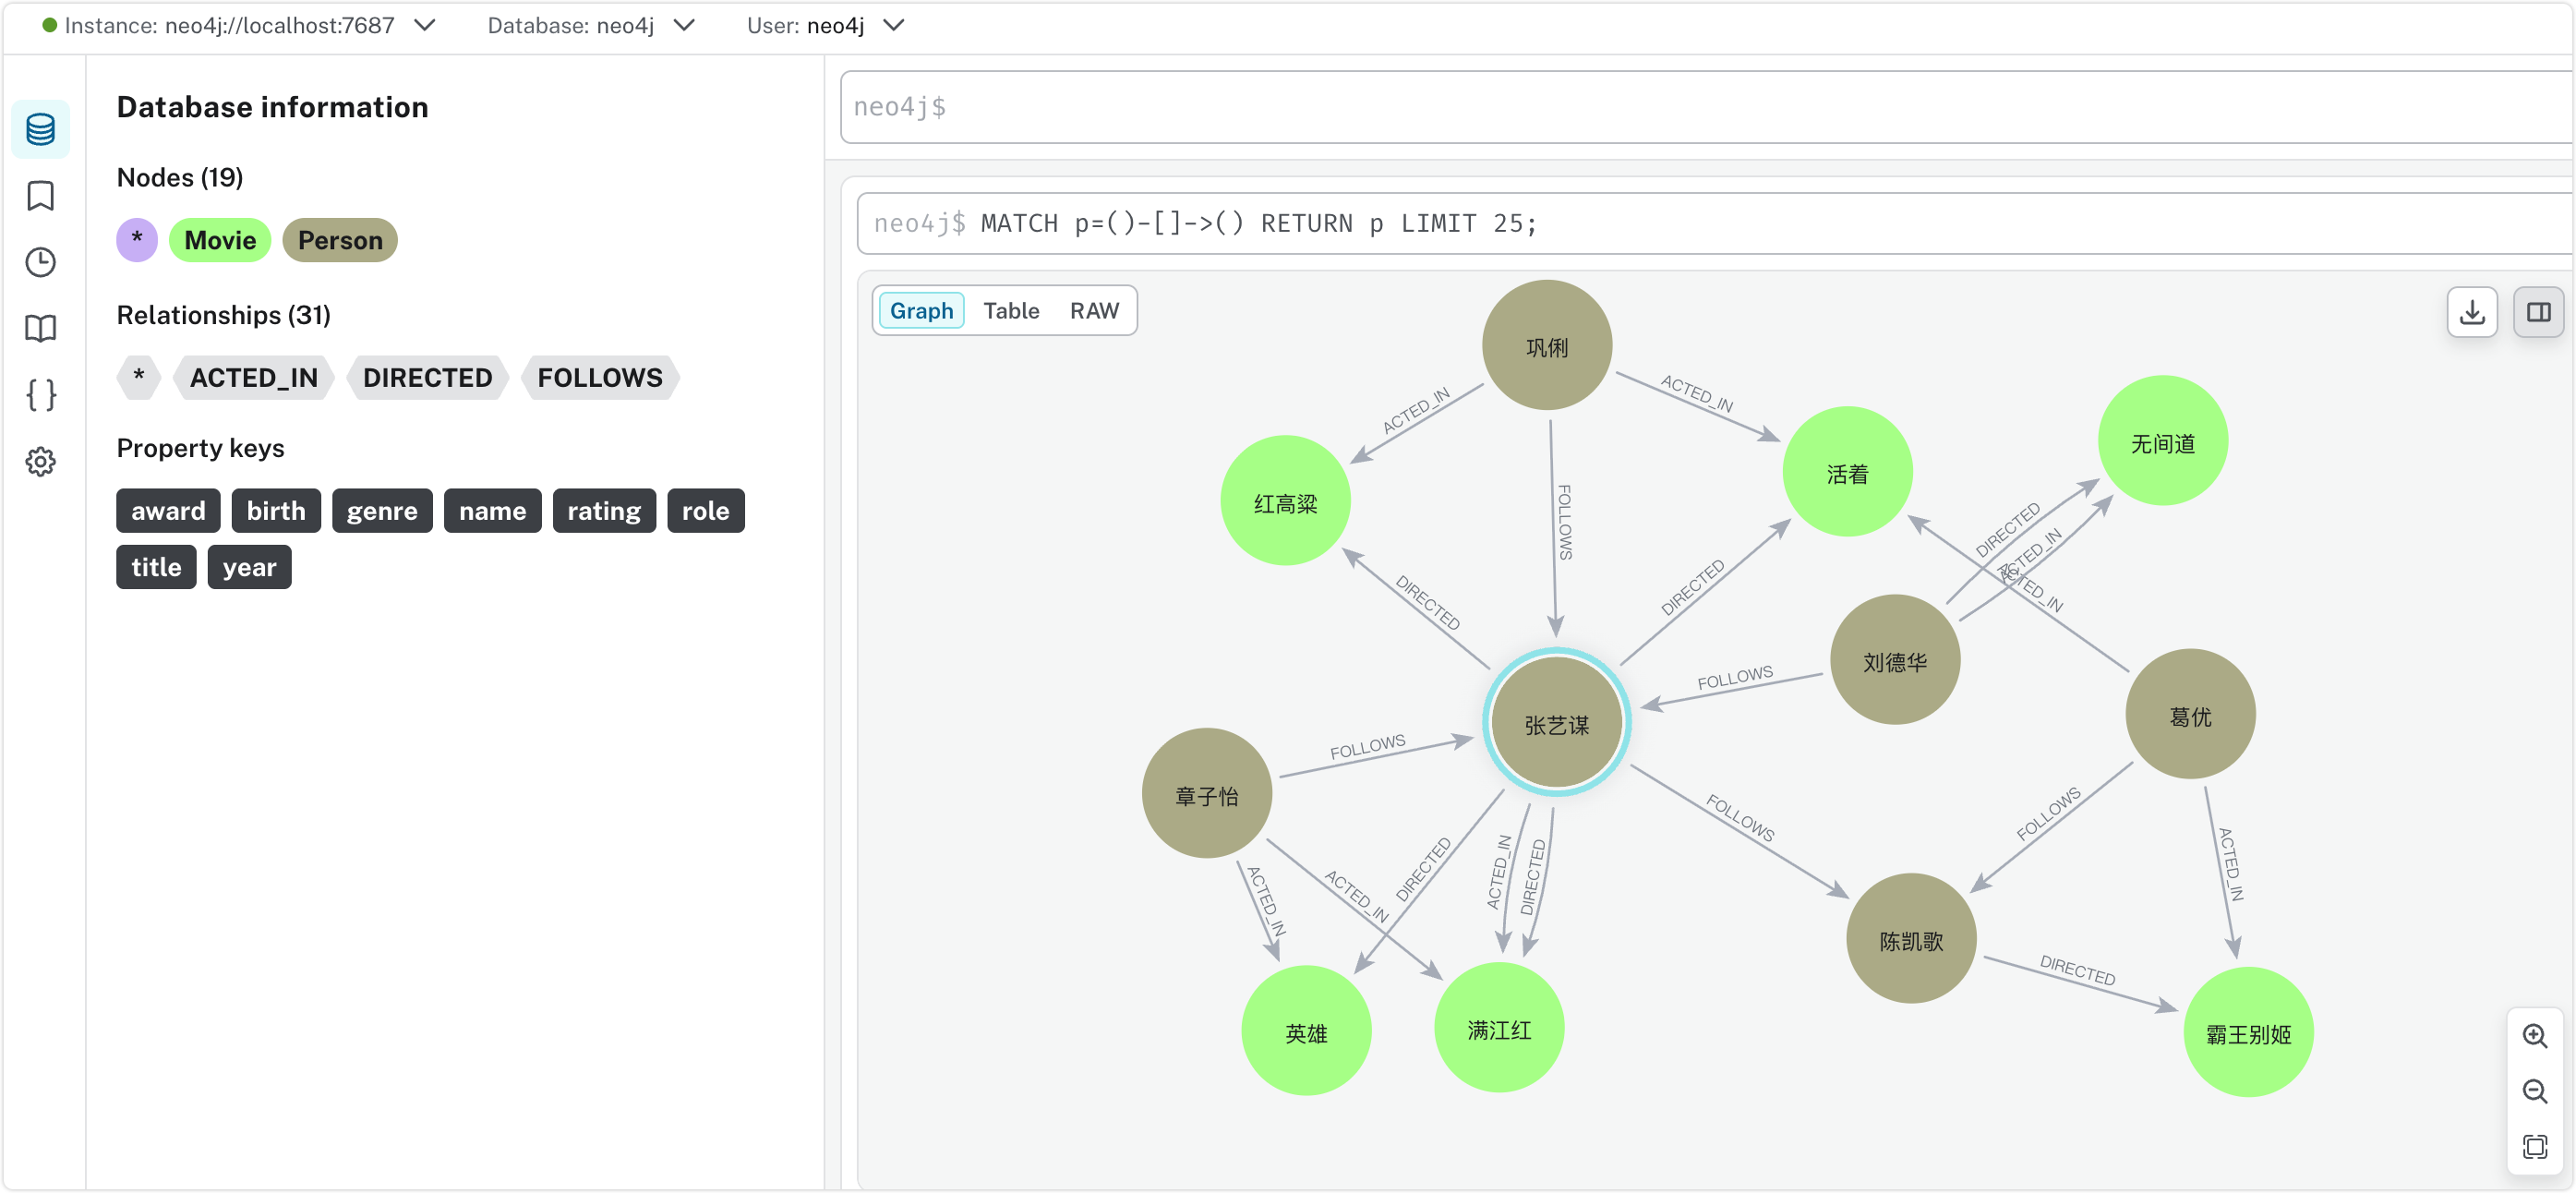Select the 陈凯歌 person node
Screen dimensions: 2576x1193
click(1910, 939)
